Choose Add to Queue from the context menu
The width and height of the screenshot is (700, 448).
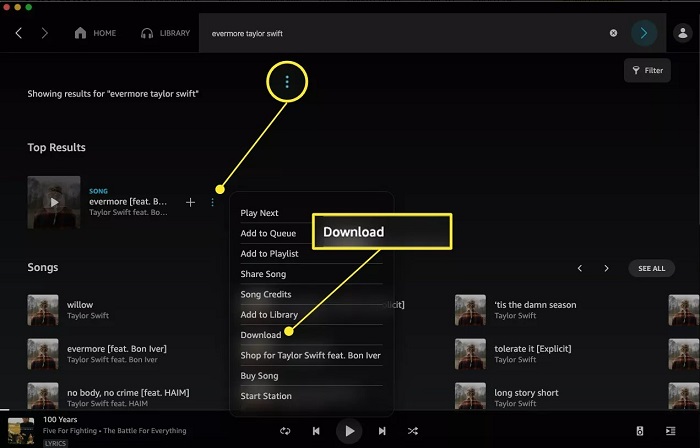pos(268,233)
